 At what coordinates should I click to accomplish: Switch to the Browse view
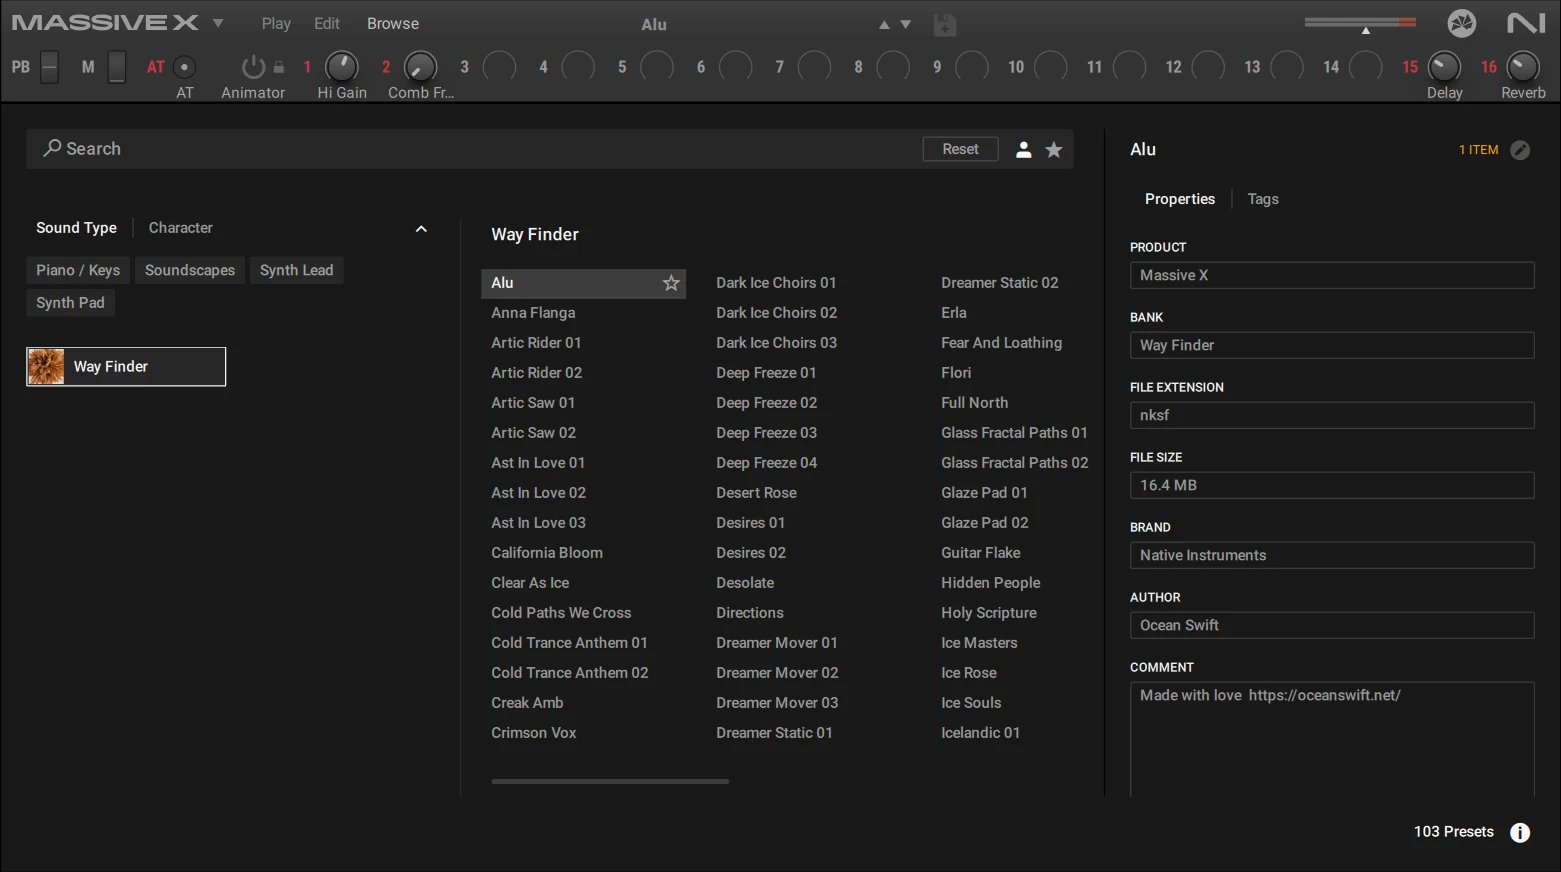pyautogui.click(x=393, y=24)
